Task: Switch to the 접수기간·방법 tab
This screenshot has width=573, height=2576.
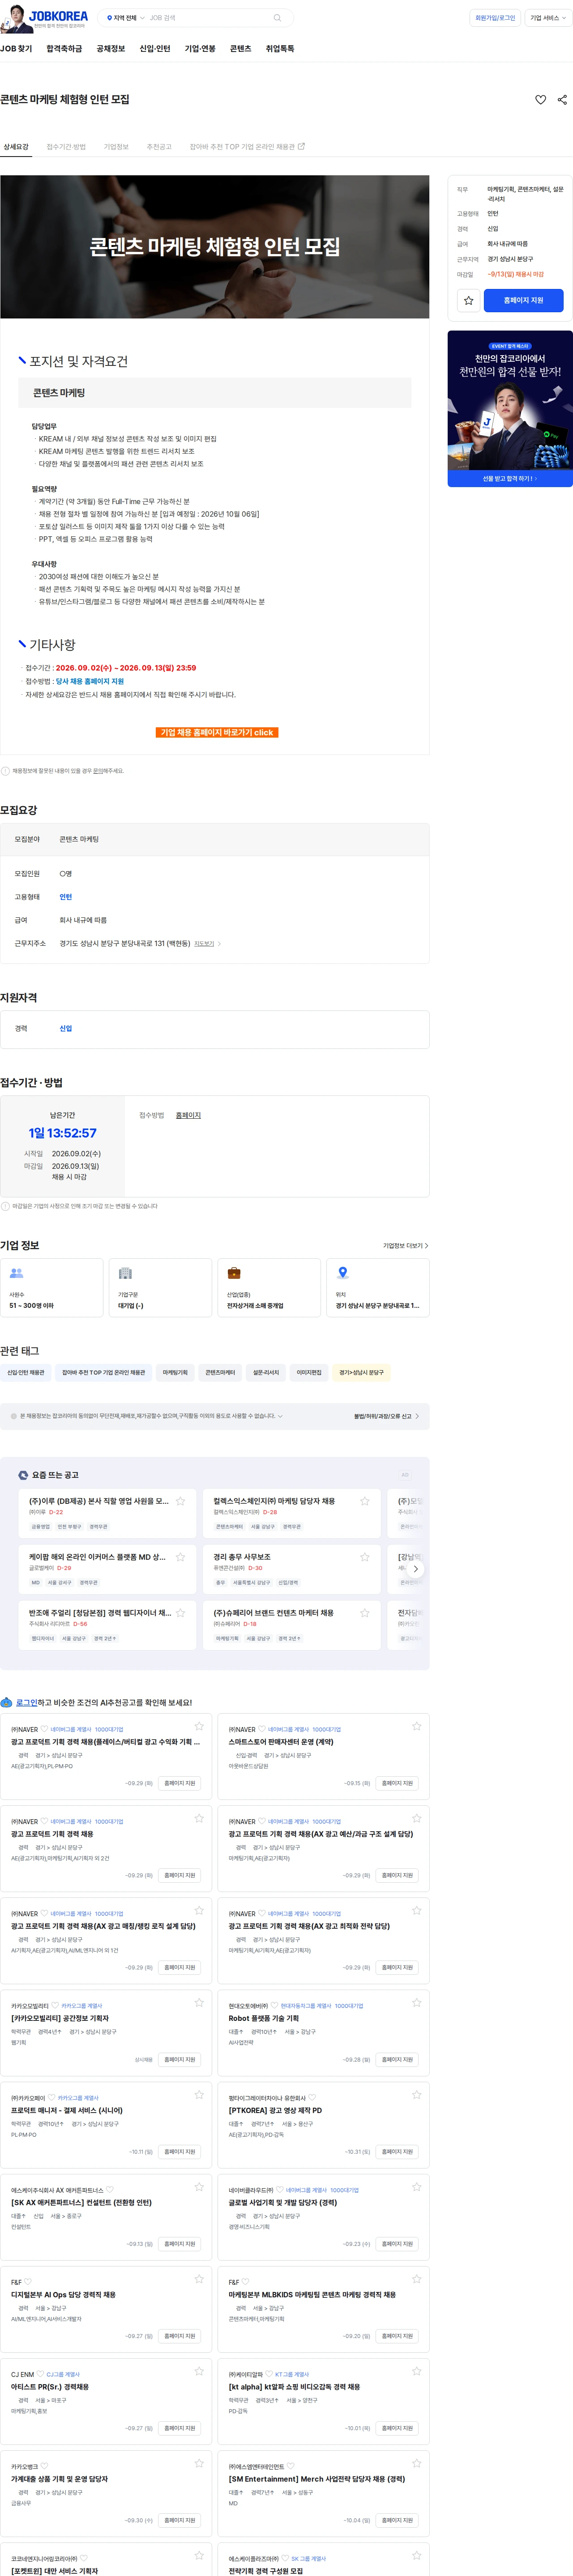Action: 66,147
